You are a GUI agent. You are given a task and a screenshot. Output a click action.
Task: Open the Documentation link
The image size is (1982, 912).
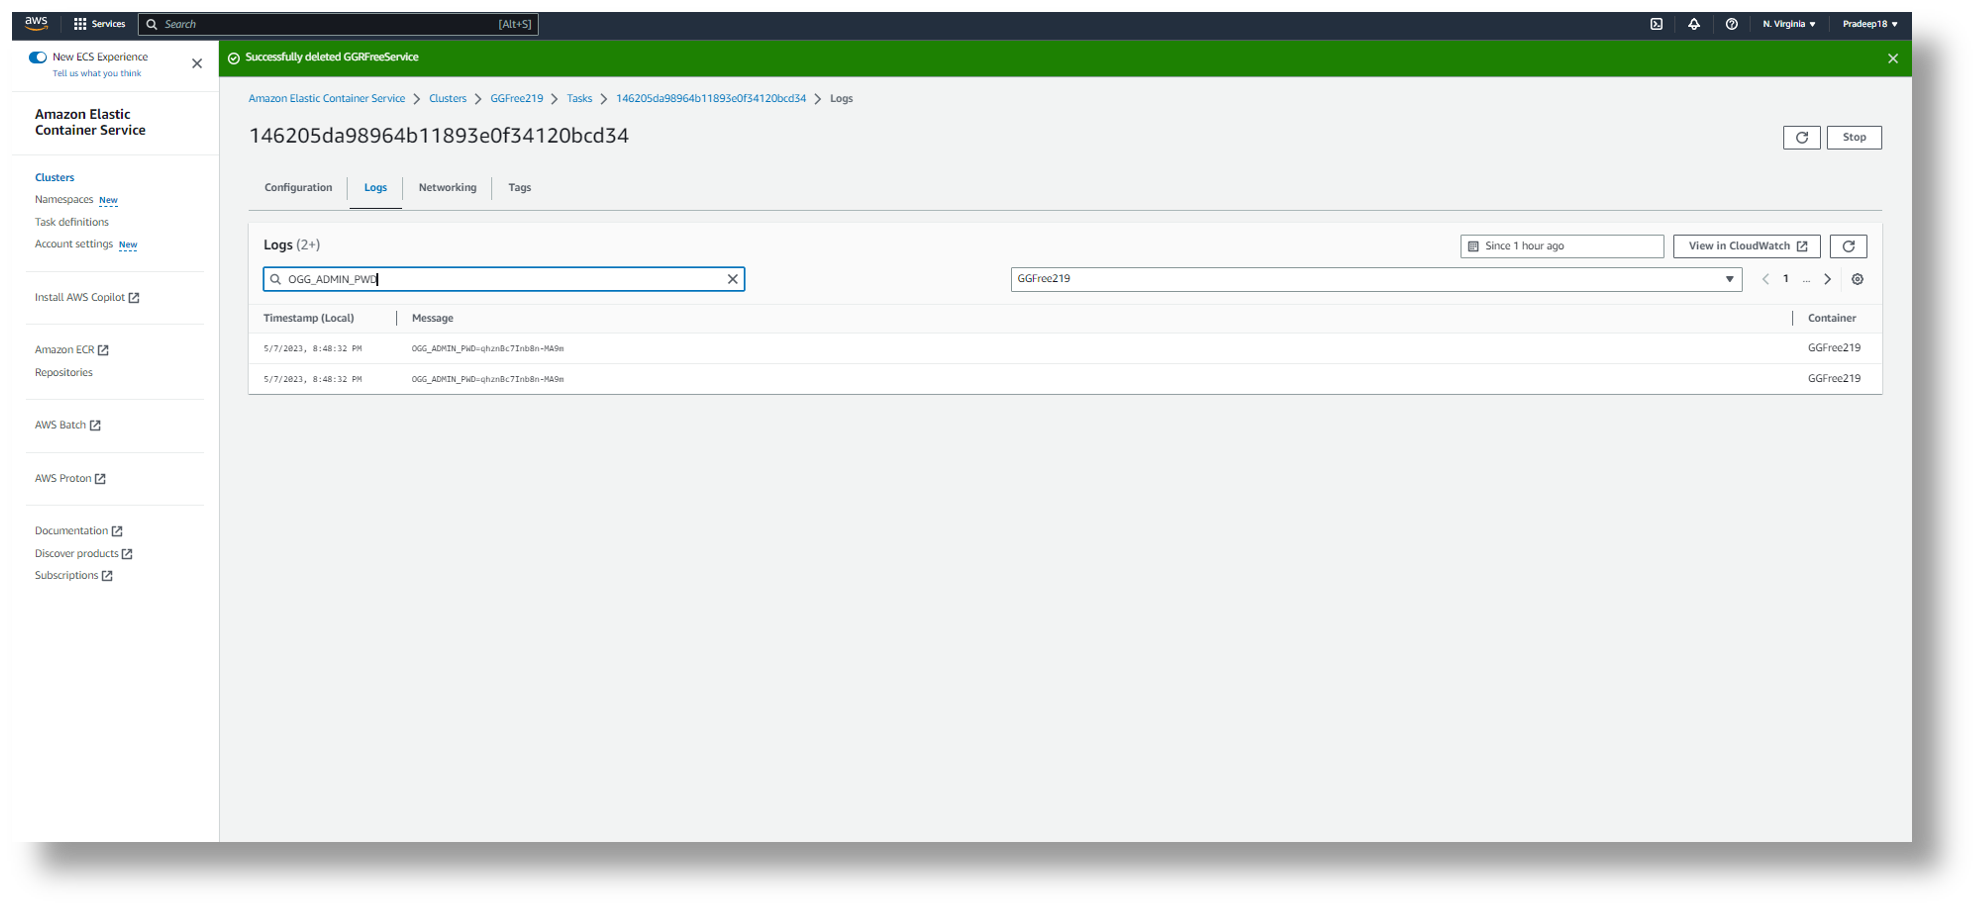(78, 531)
